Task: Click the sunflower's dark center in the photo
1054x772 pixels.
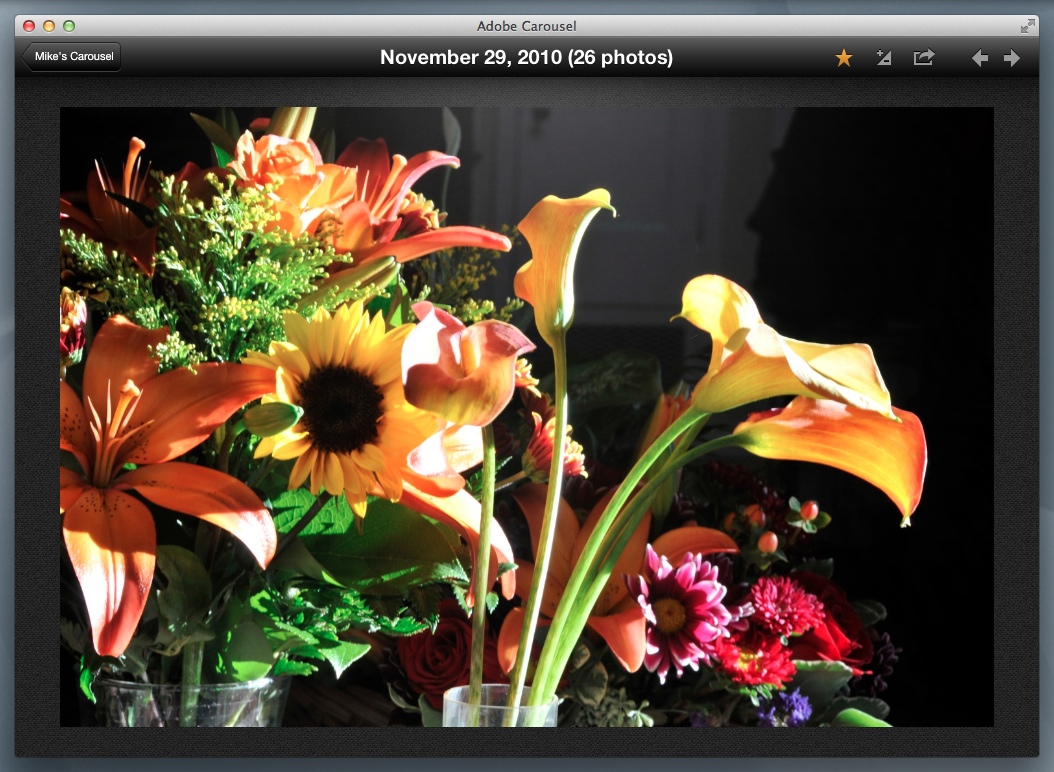Action: coord(340,408)
